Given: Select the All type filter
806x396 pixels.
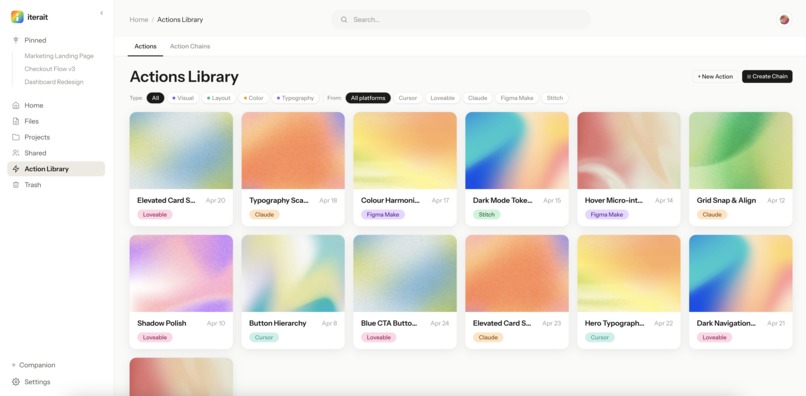Looking at the screenshot, I should click(155, 98).
